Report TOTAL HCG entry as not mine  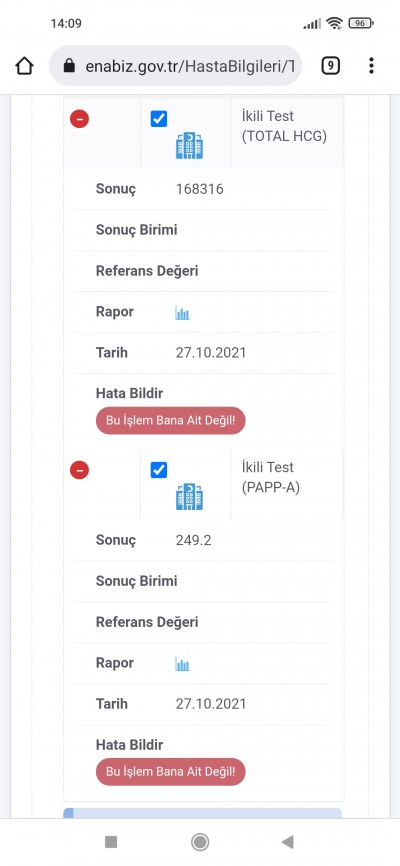pos(171,421)
